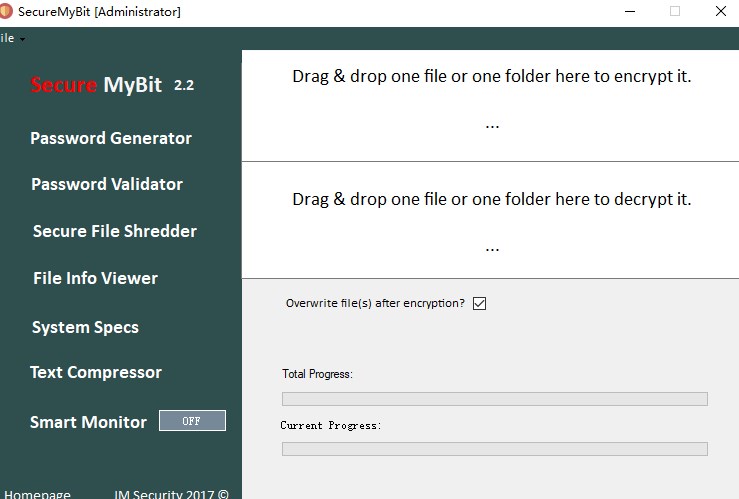Screen dimensions: 739x499
Task: Click the dropdown arrow beside the File menu
Action: point(22,39)
